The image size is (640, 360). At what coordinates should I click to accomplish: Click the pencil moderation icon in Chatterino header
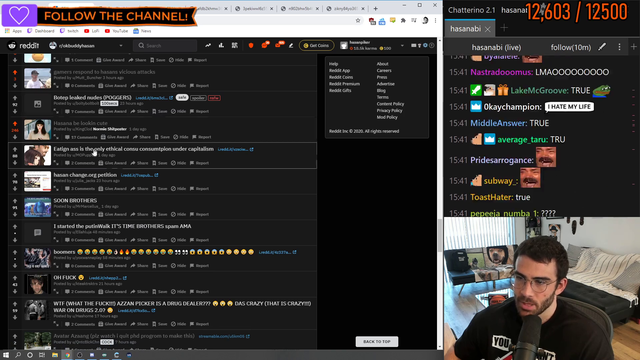point(602,47)
